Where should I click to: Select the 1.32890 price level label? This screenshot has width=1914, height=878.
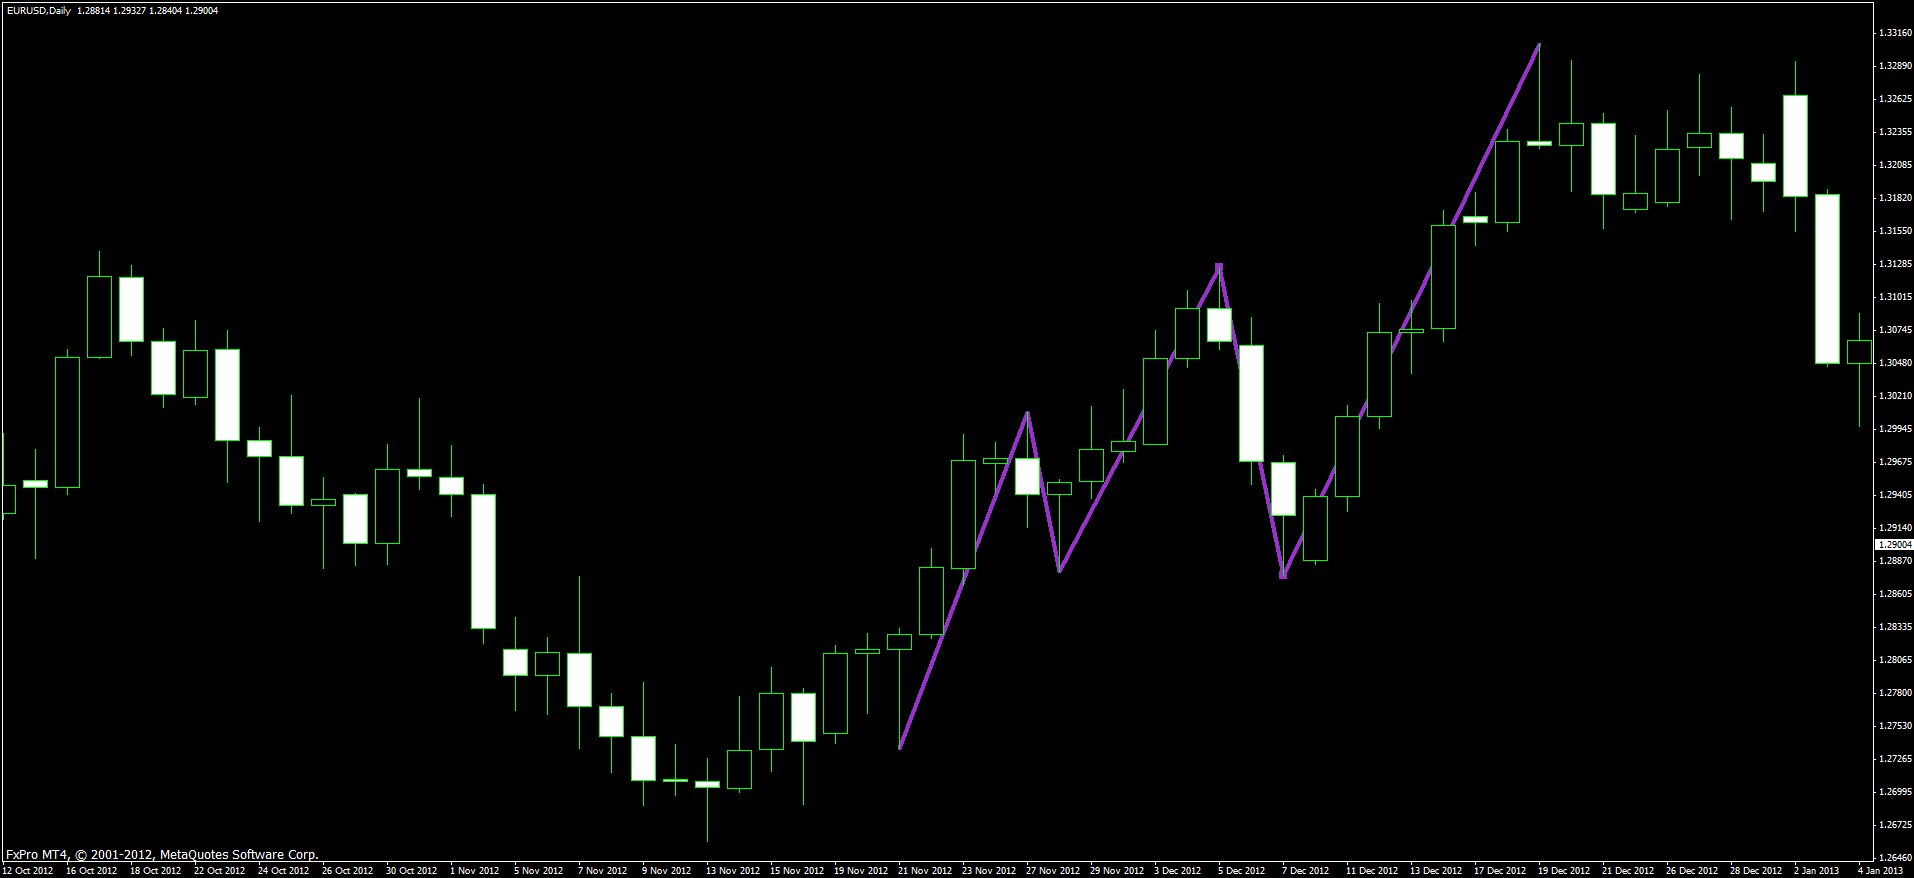click(1895, 66)
